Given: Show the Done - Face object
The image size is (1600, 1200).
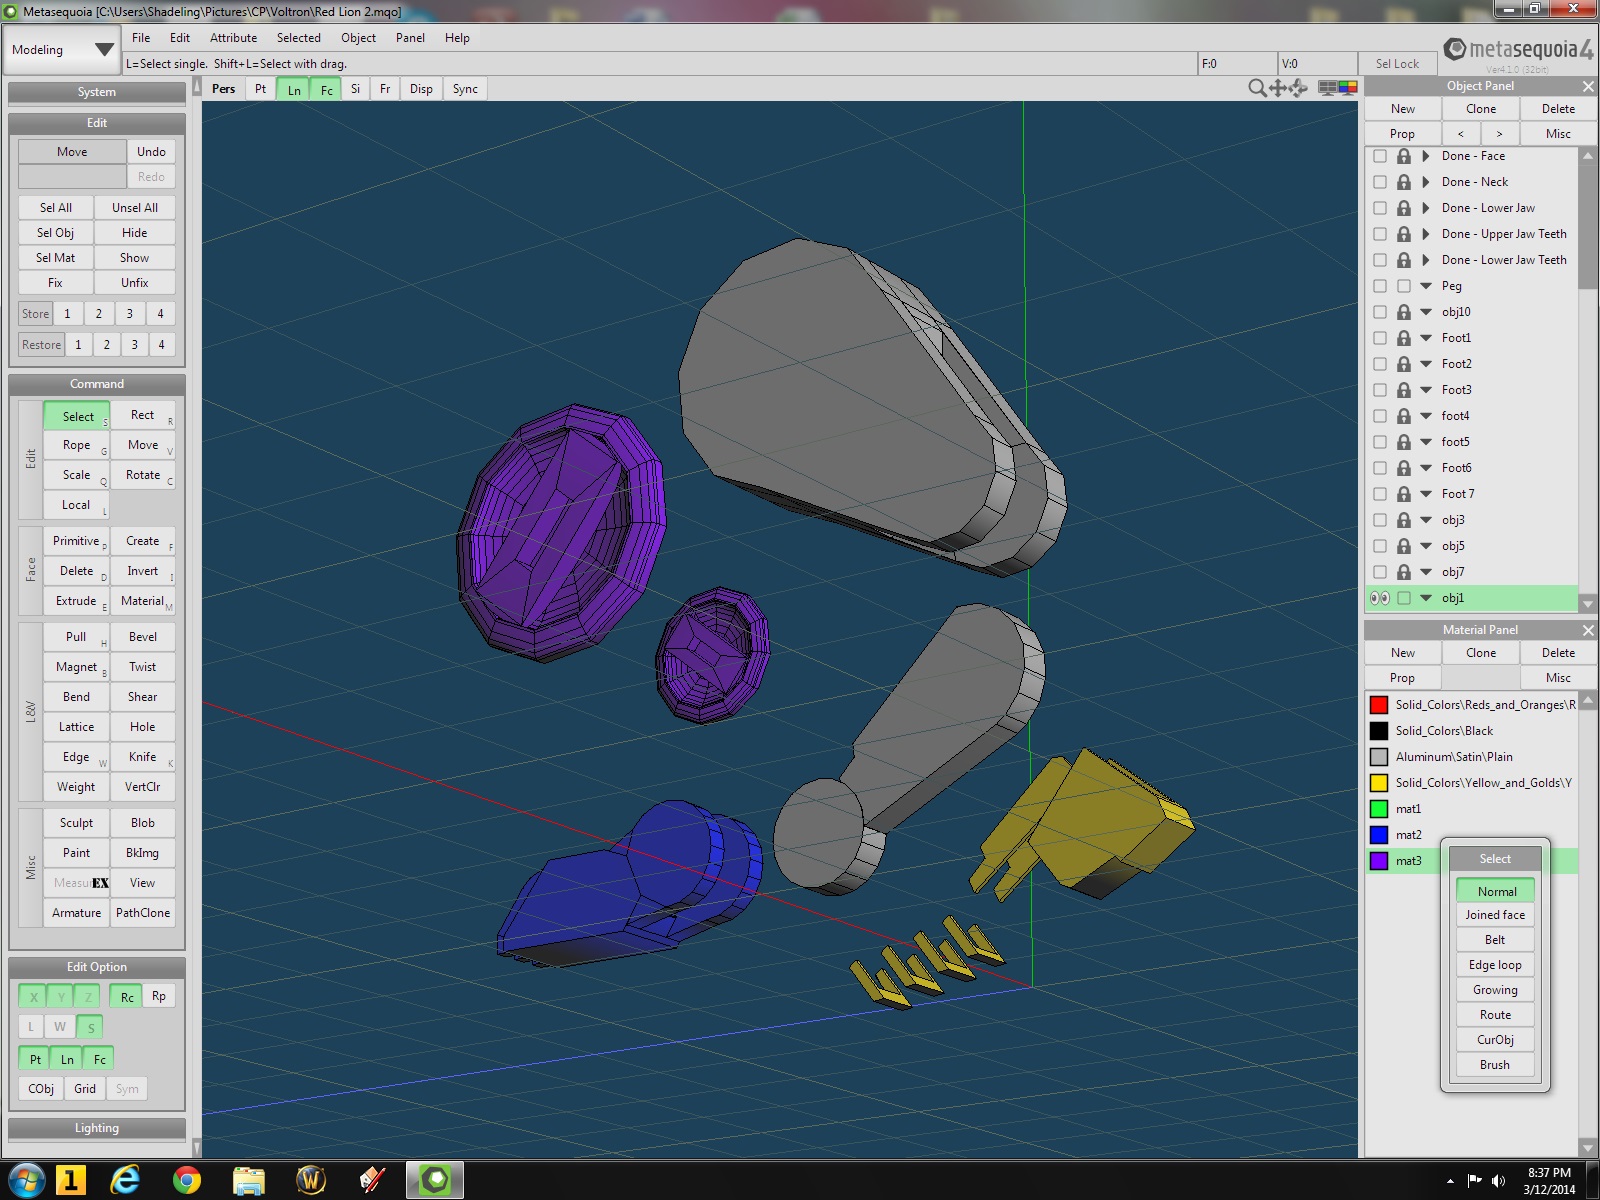Looking at the screenshot, I should 1380,156.
